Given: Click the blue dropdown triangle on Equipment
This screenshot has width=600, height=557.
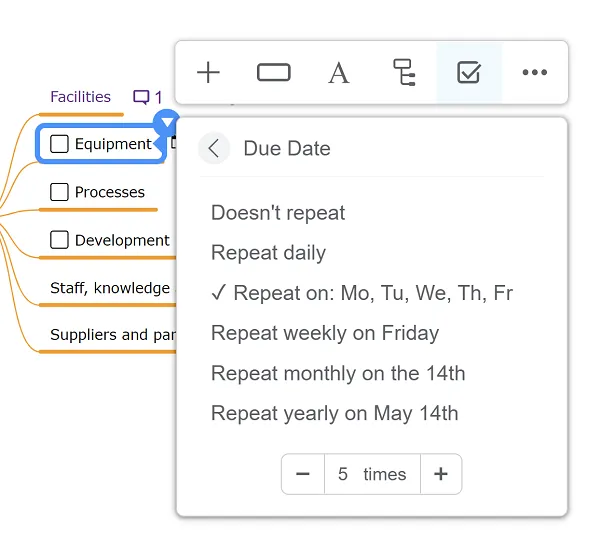Looking at the screenshot, I should pyautogui.click(x=167, y=122).
